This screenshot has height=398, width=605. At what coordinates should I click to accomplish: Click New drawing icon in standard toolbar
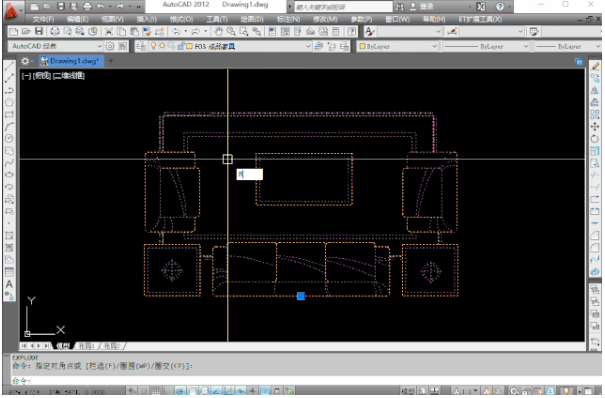[13, 32]
